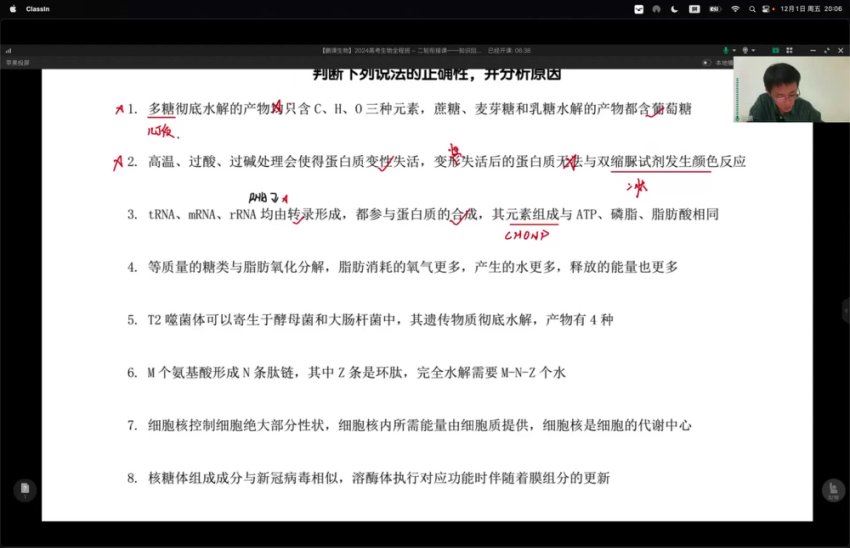Click the menu bar date and time

(x=811, y=9)
